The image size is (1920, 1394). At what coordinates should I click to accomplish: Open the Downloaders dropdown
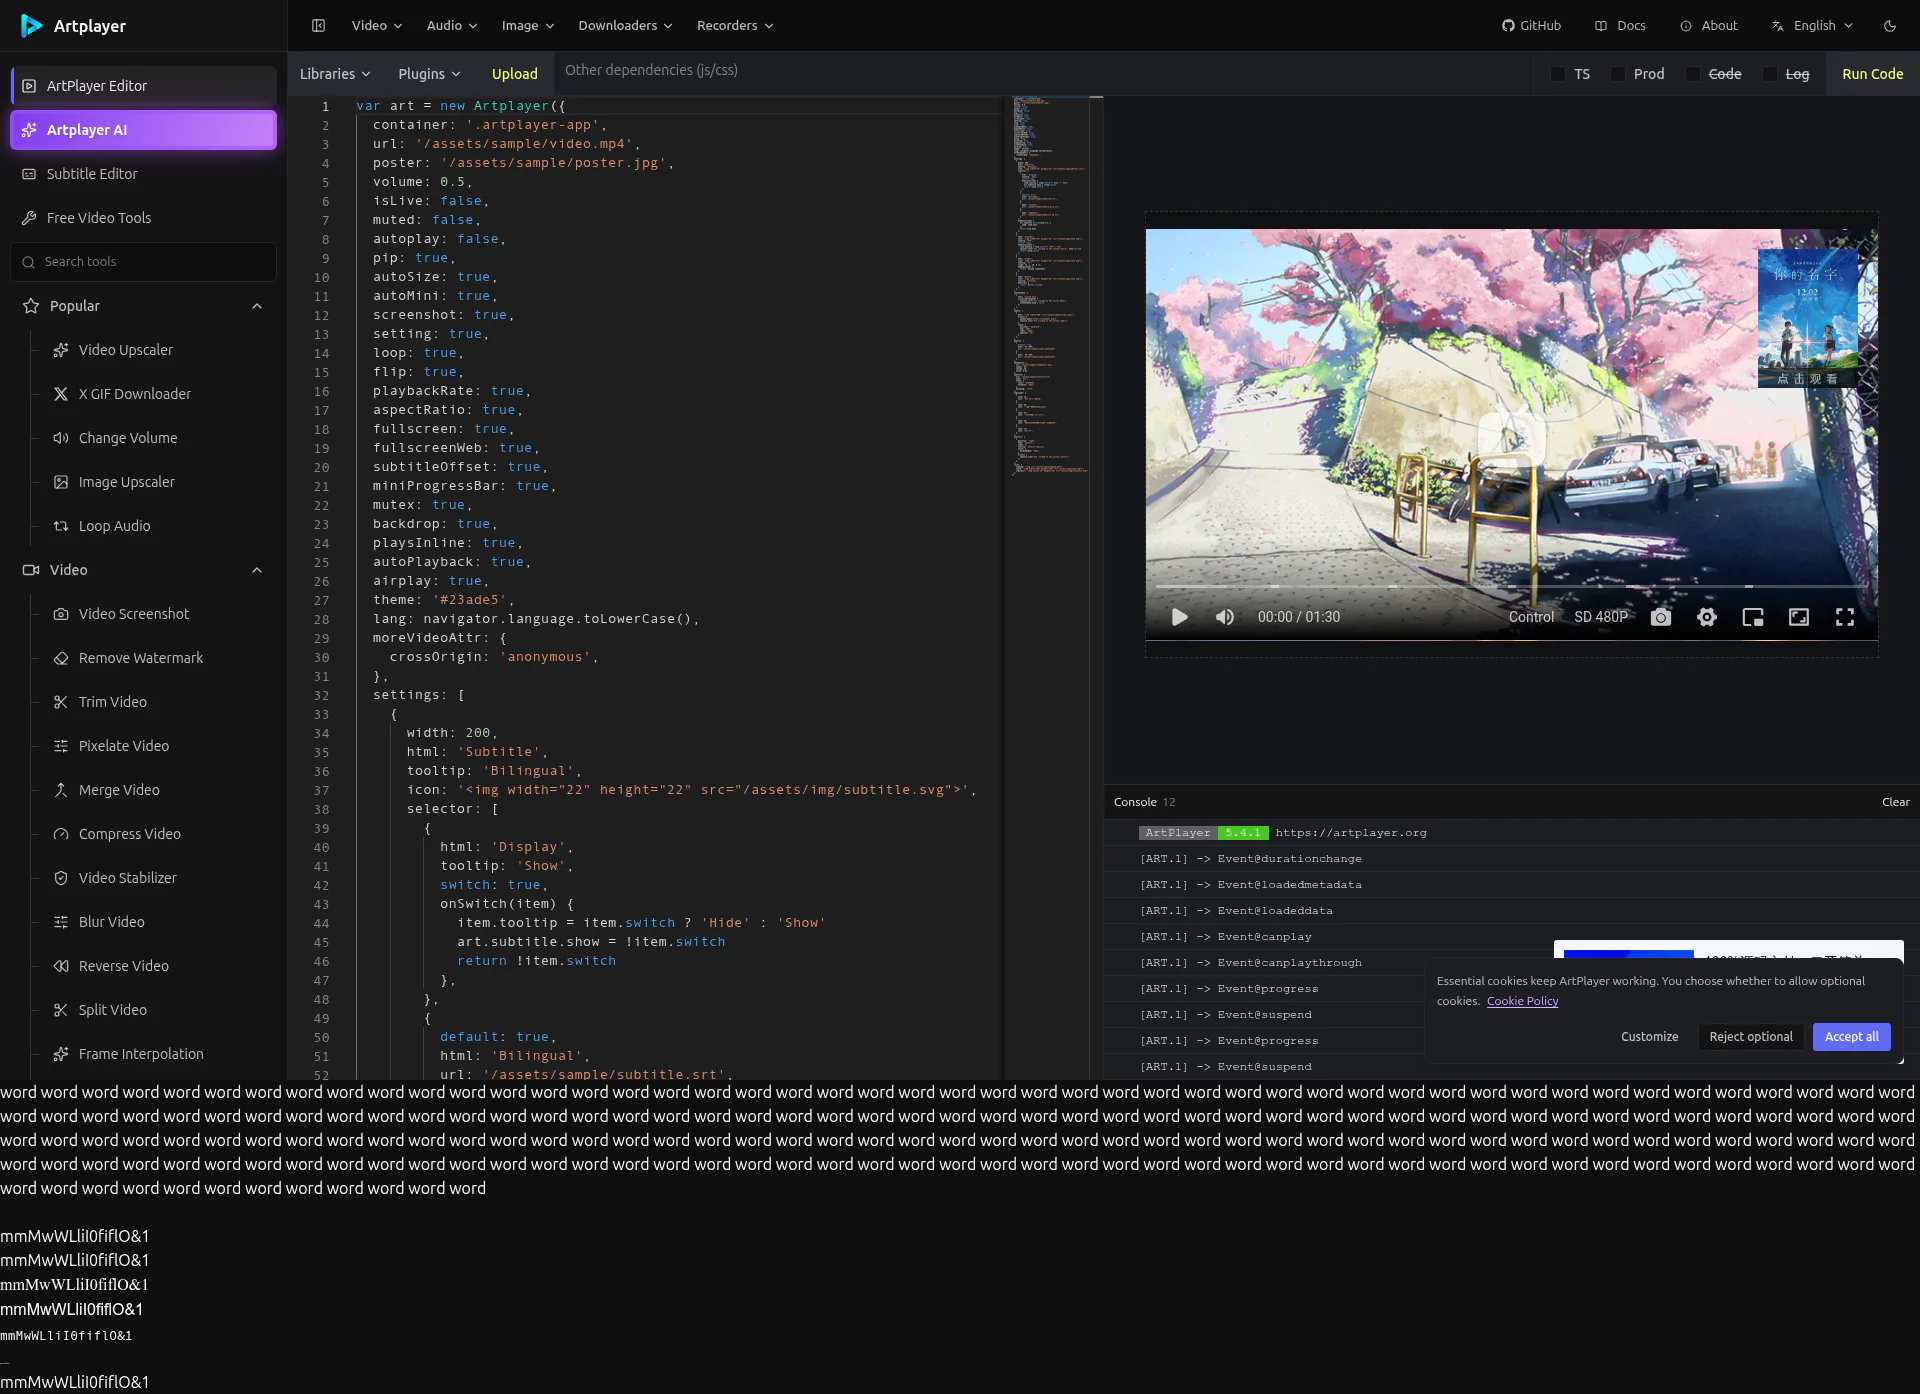tap(625, 26)
